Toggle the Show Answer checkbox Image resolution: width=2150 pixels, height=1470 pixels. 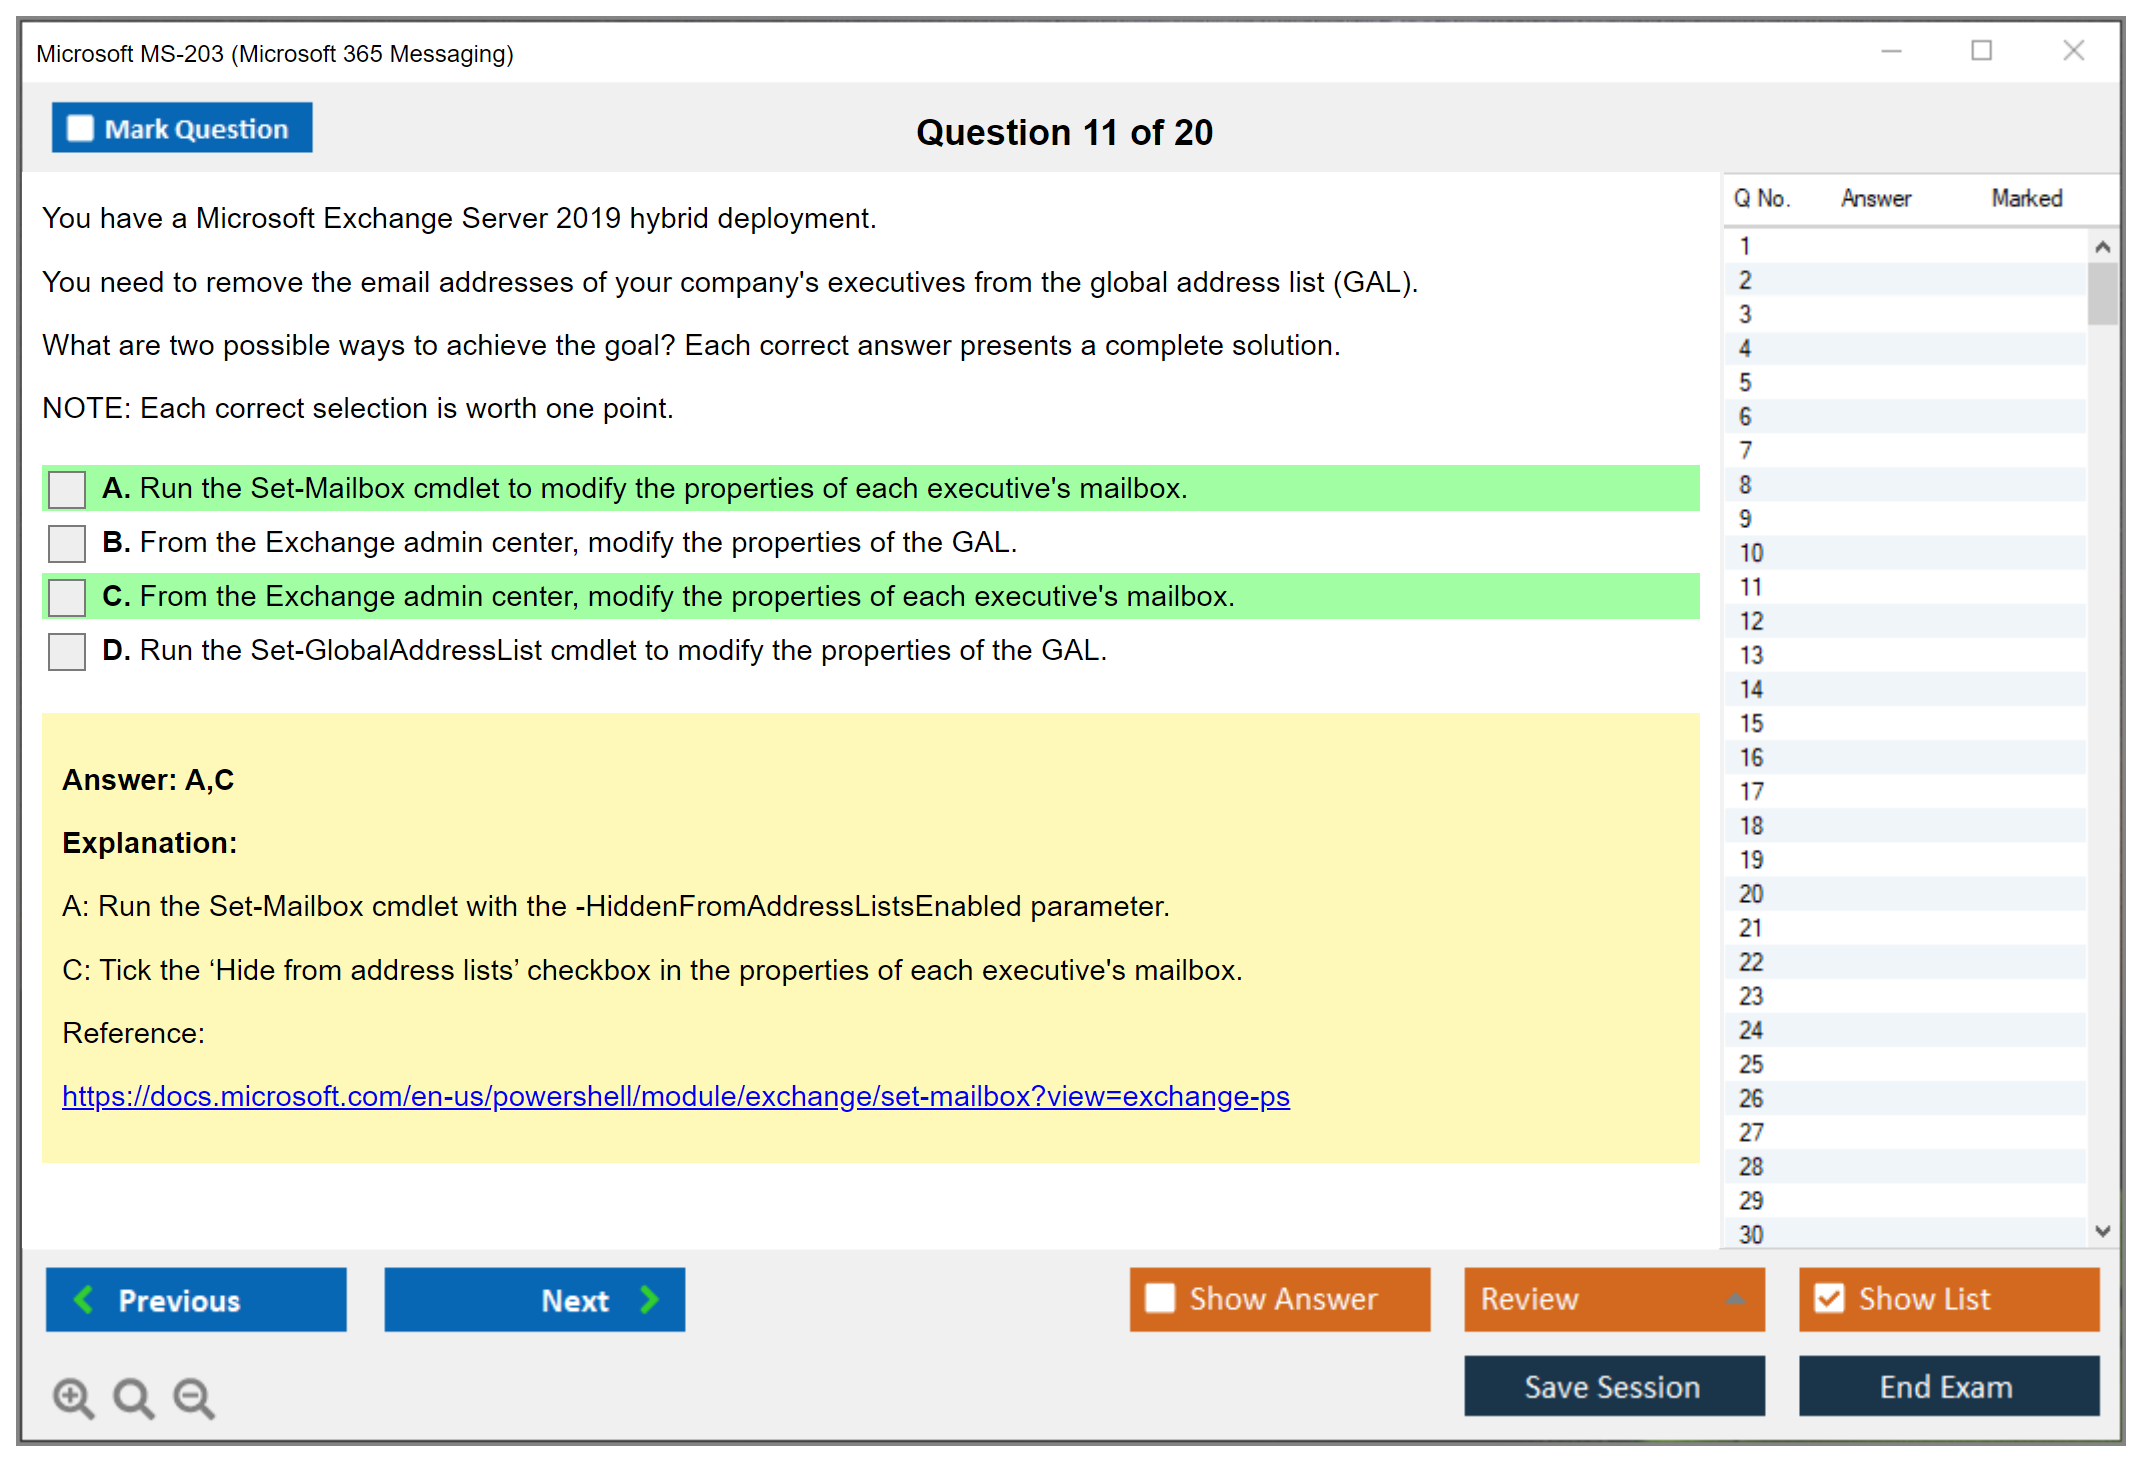1160,1298
